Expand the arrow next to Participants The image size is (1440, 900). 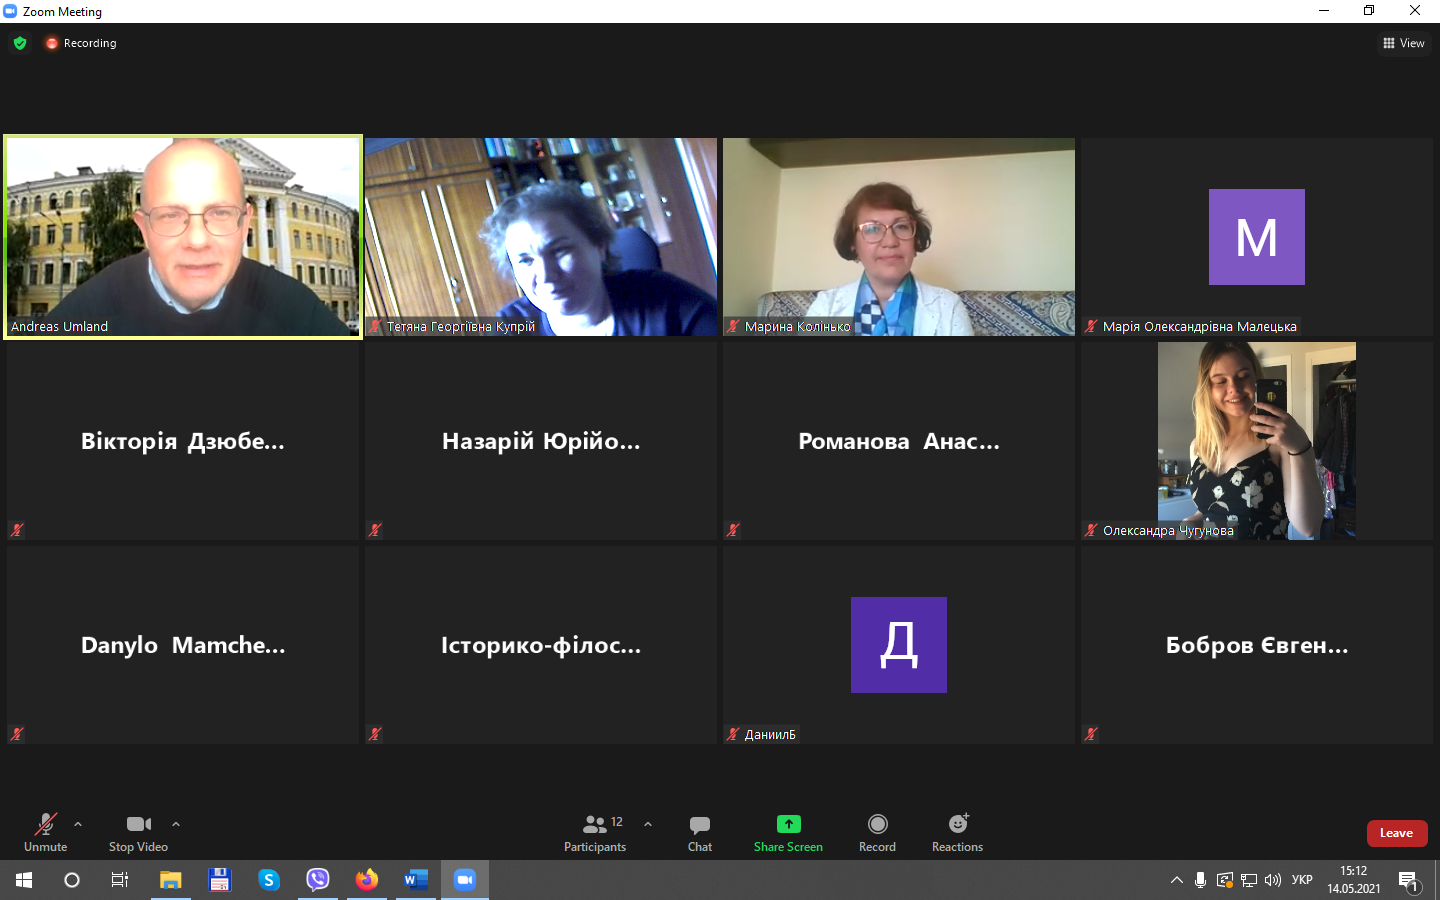[648, 824]
